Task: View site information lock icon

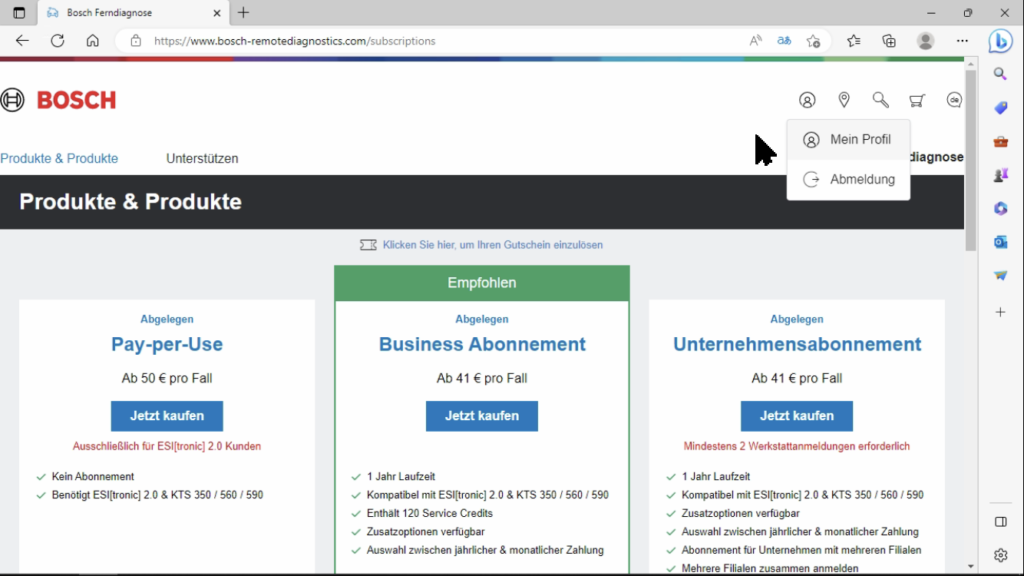Action: [136, 40]
